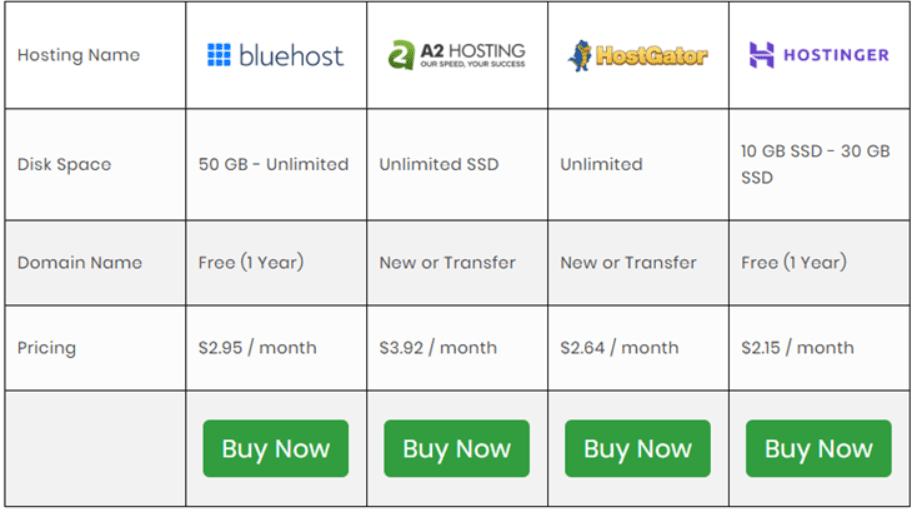Click the $2.64 / month price

coord(620,348)
